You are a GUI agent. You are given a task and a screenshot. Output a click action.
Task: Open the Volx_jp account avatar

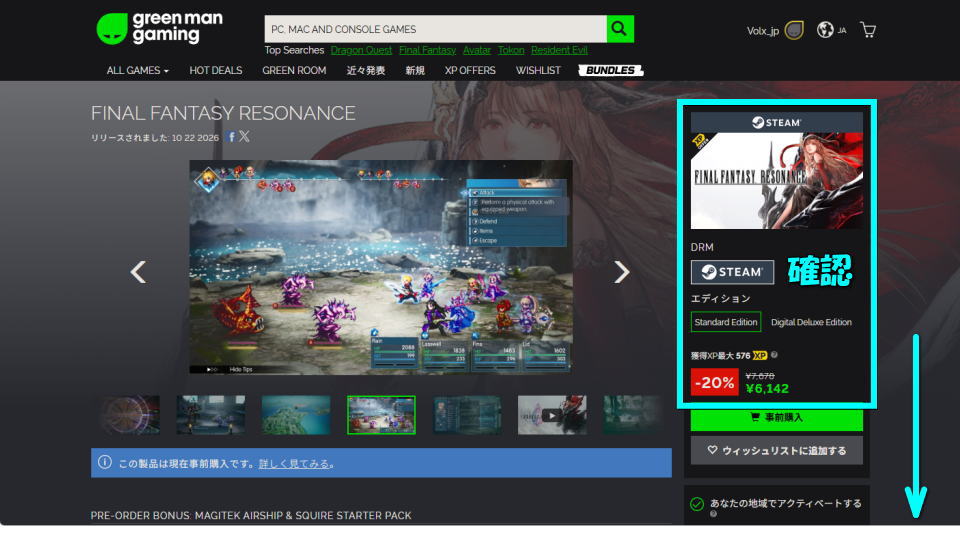click(794, 30)
